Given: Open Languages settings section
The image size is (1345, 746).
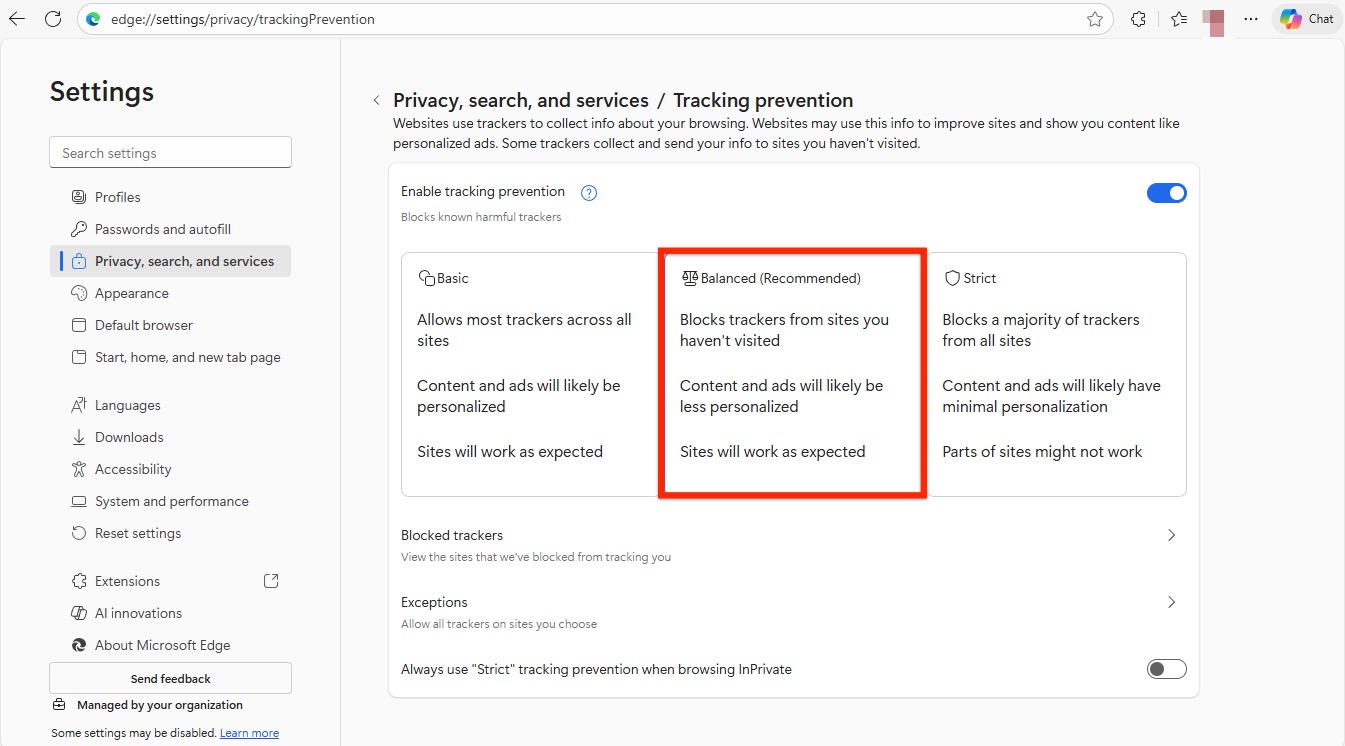Looking at the screenshot, I should click(170, 405).
